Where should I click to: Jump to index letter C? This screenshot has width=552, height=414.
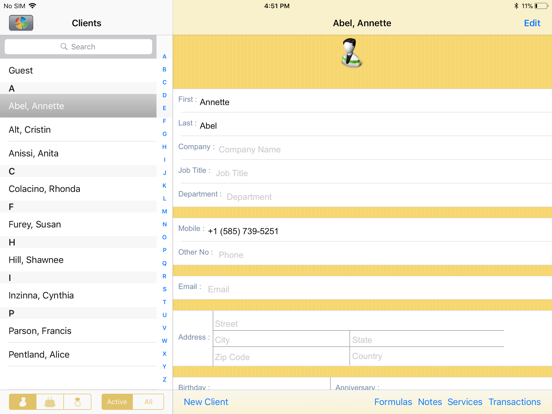click(164, 82)
